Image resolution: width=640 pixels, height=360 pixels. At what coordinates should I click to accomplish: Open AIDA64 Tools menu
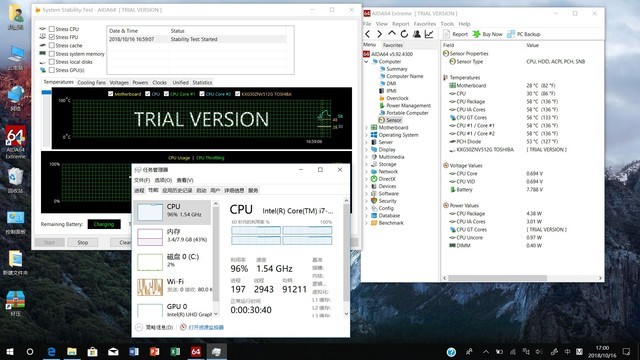(x=447, y=24)
